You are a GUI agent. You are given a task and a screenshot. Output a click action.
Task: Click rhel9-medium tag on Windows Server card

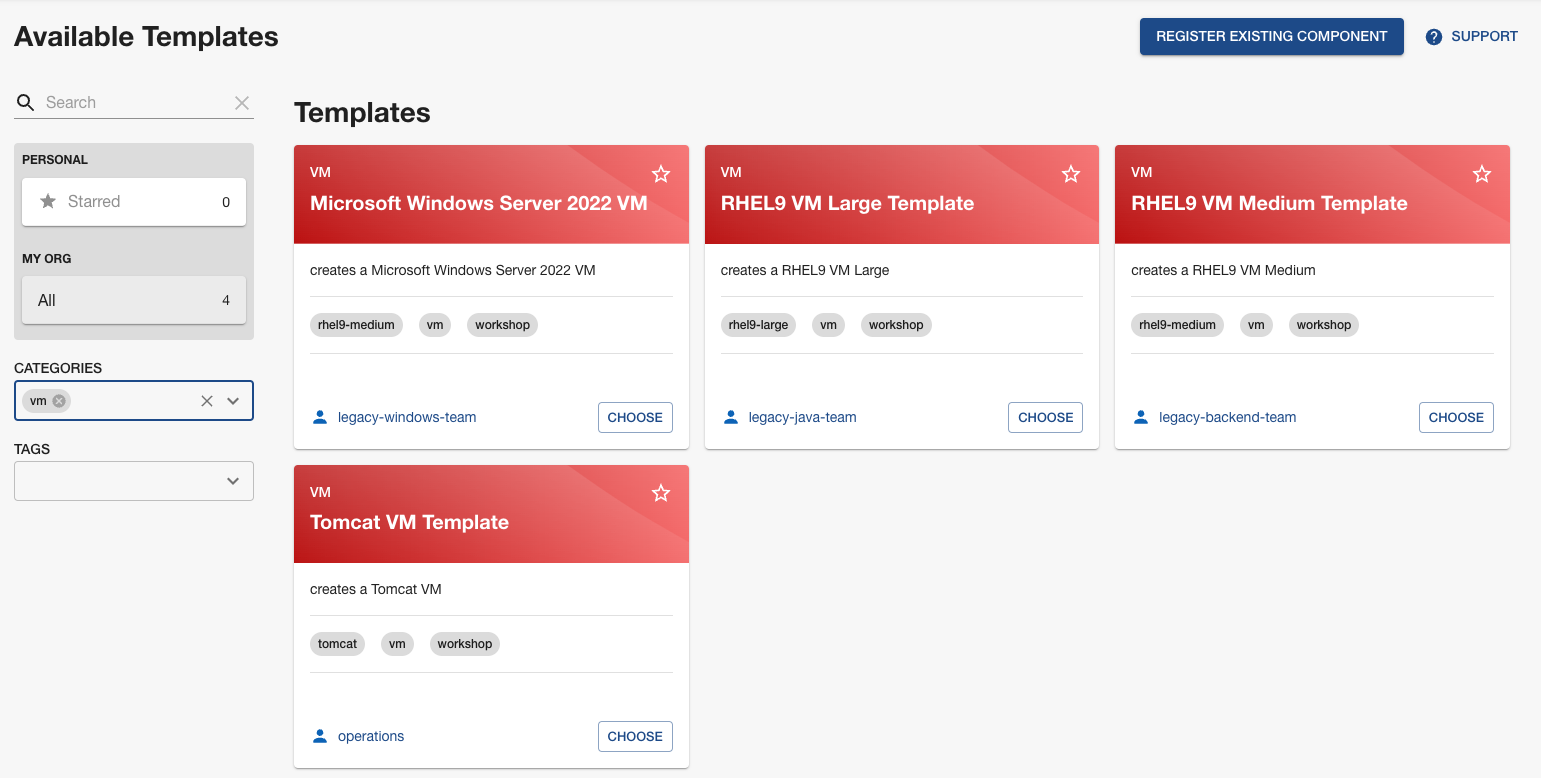point(356,325)
